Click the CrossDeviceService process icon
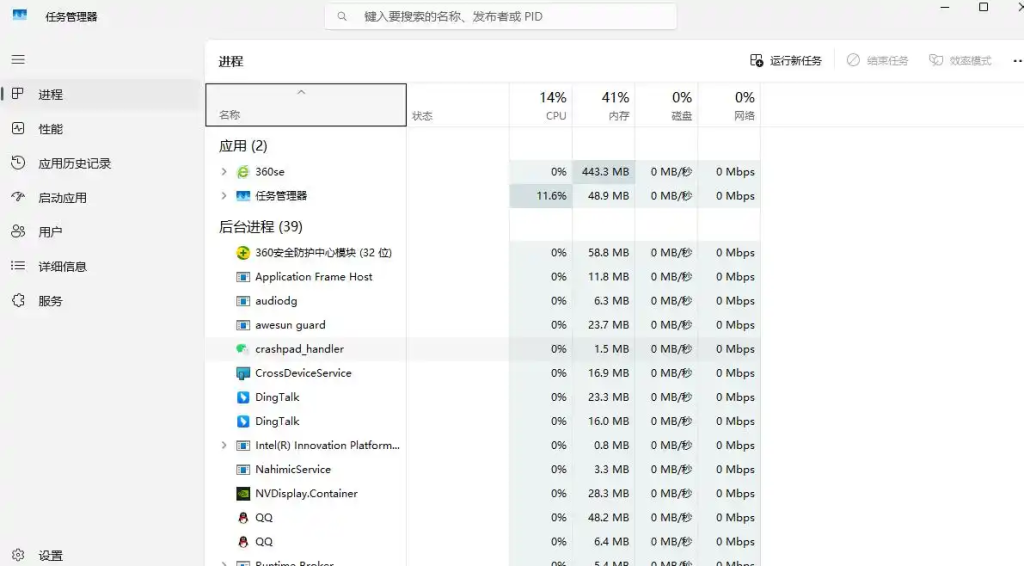 pyautogui.click(x=243, y=373)
